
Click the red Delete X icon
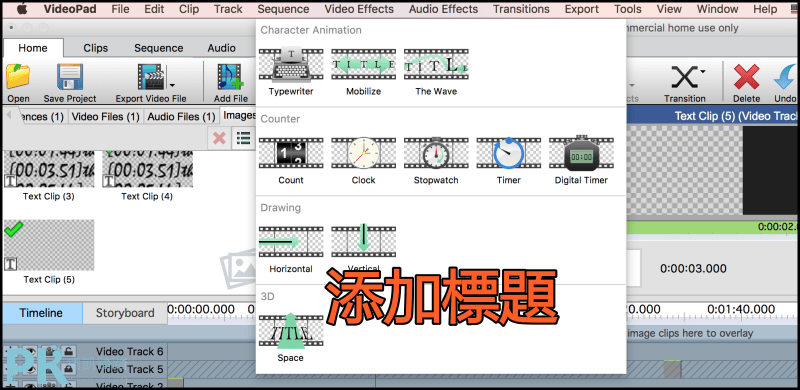[x=746, y=77]
